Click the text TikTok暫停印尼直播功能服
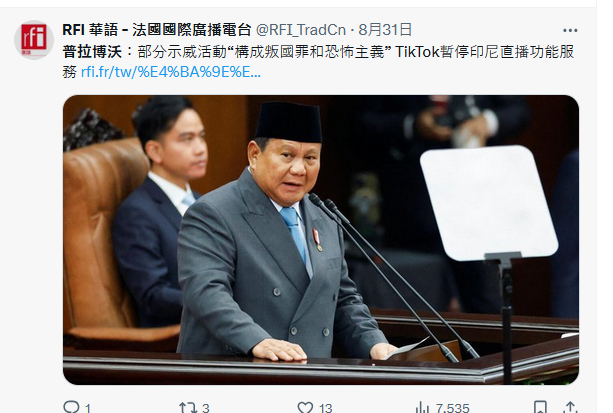The height and width of the screenshot is (413, 613). click(x=485, y=52)
